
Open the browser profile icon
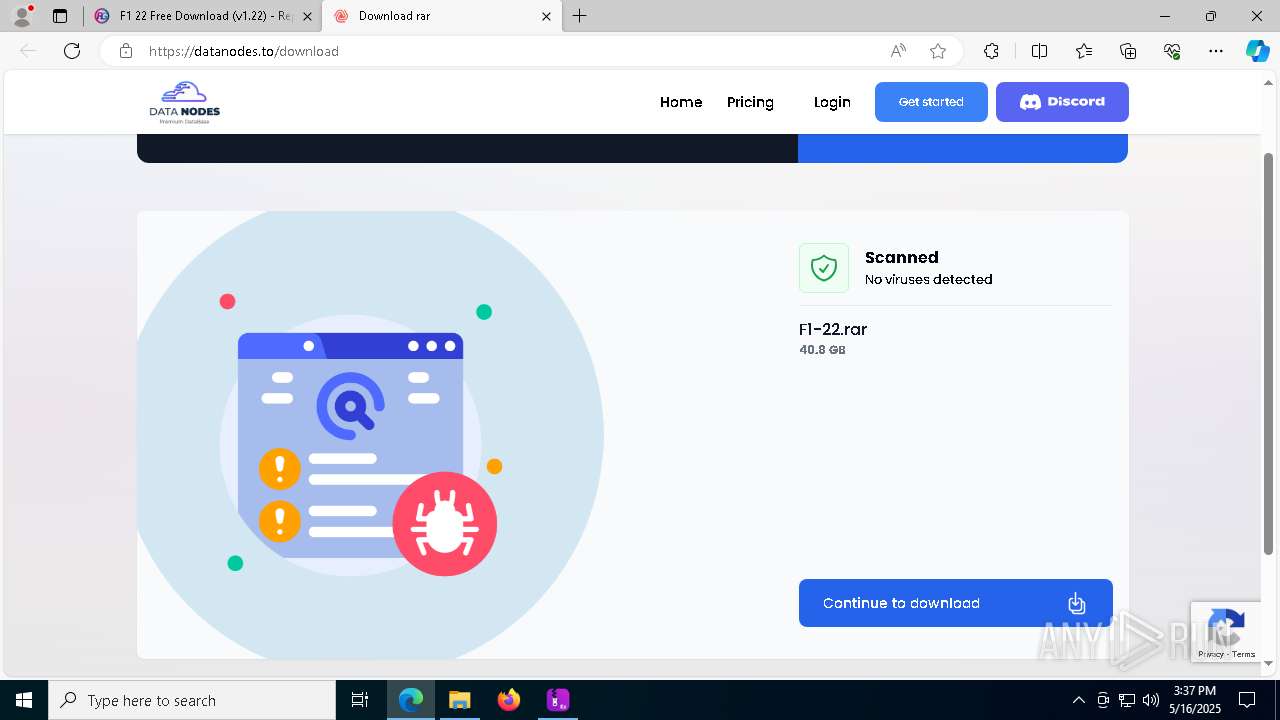point(22,16)
